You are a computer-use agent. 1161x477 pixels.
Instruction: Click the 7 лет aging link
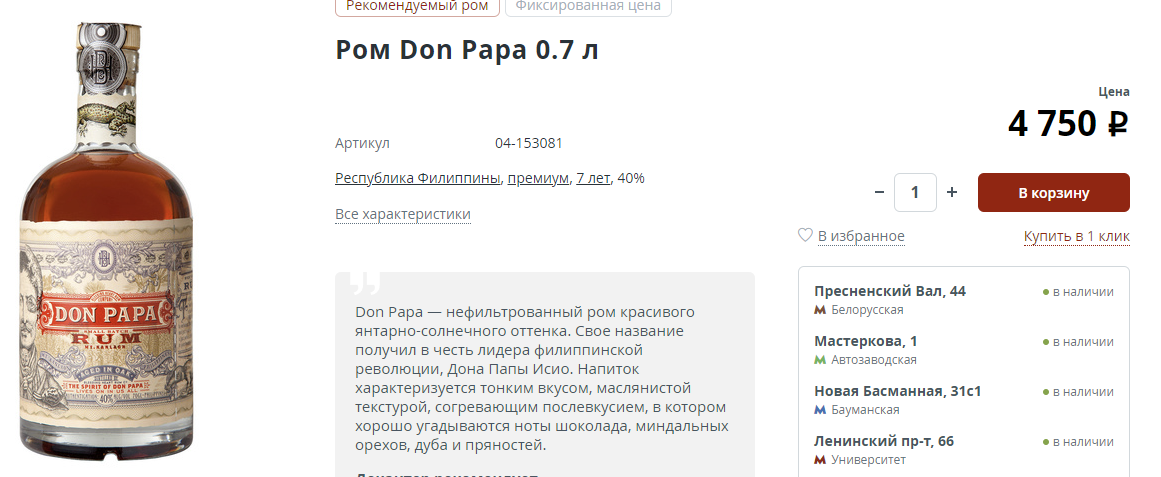[x=593, y=179]
